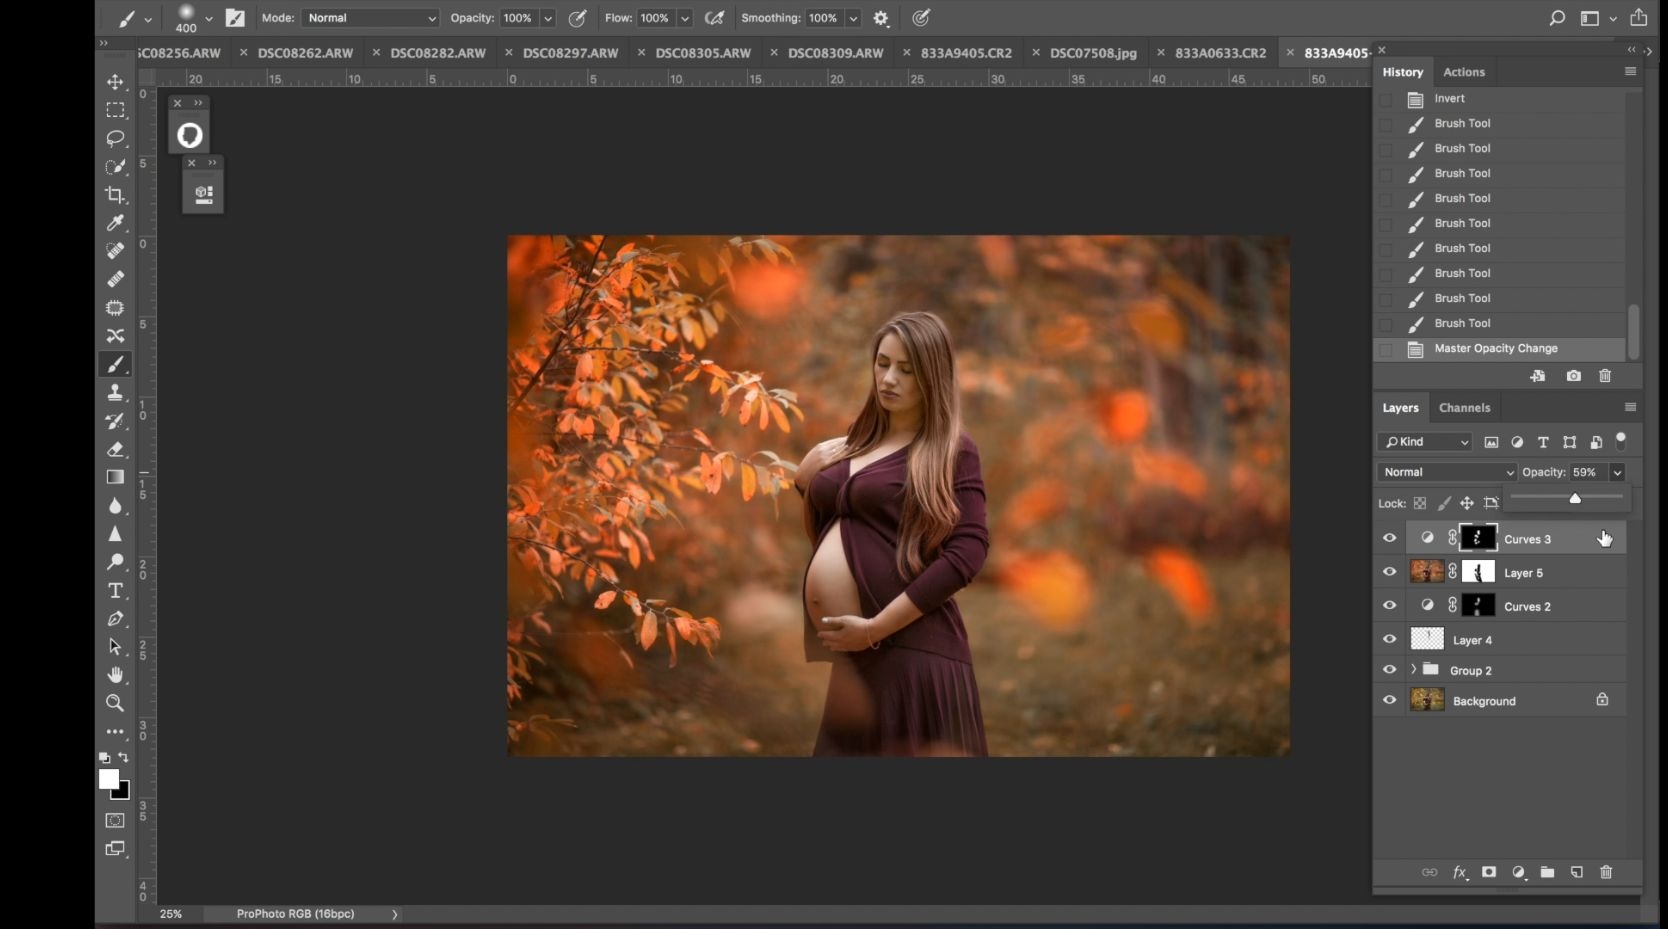Toggle the brush settings panel button
The width and height of the screenshot is (1668, 929).
[x=235, y=18]
